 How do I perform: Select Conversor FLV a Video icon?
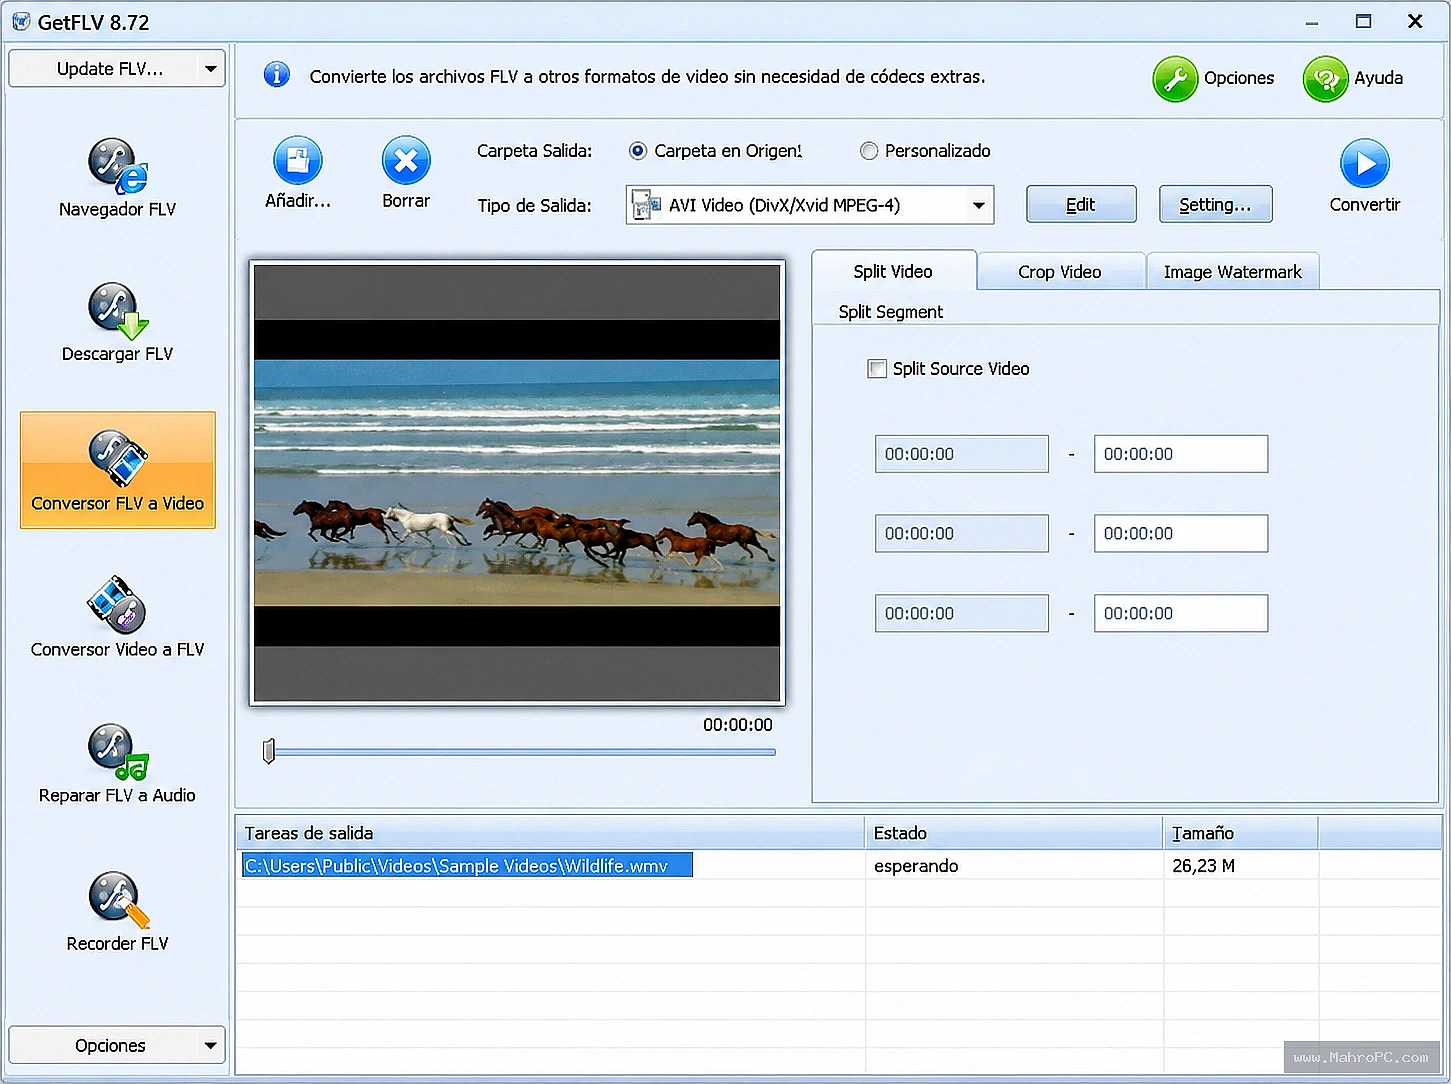tap(118, 457)
